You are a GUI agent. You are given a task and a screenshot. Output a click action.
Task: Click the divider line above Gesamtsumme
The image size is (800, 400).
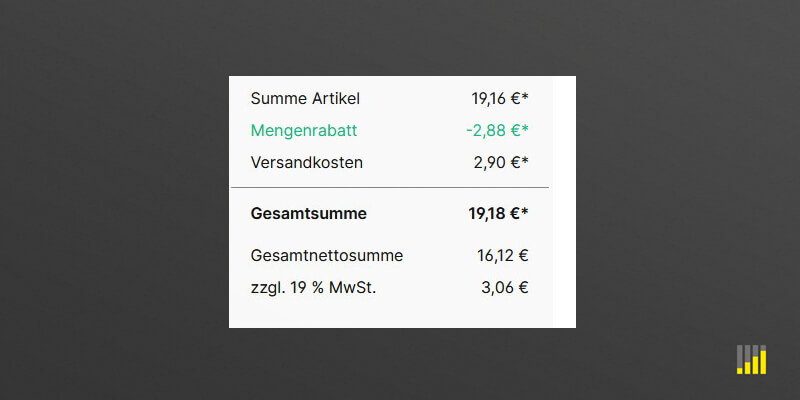point(390,187)
